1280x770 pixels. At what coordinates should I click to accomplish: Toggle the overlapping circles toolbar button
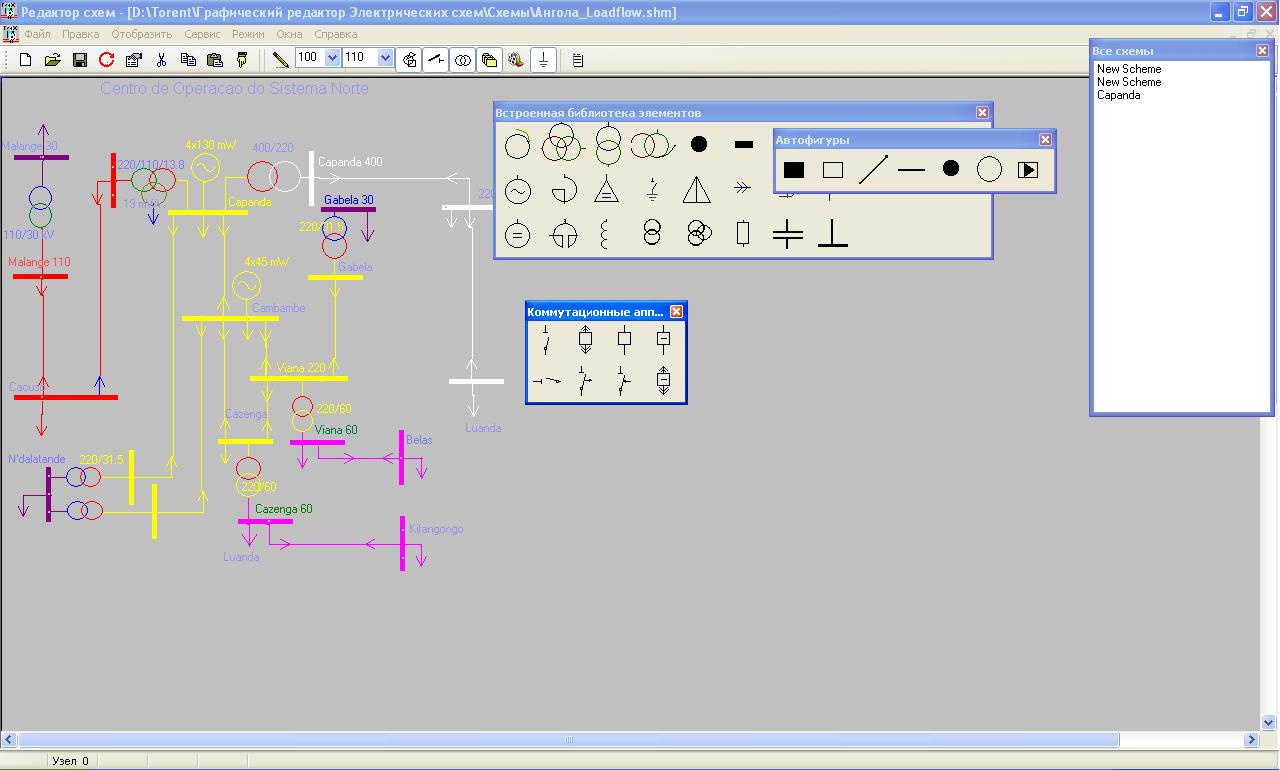point(463,60)
